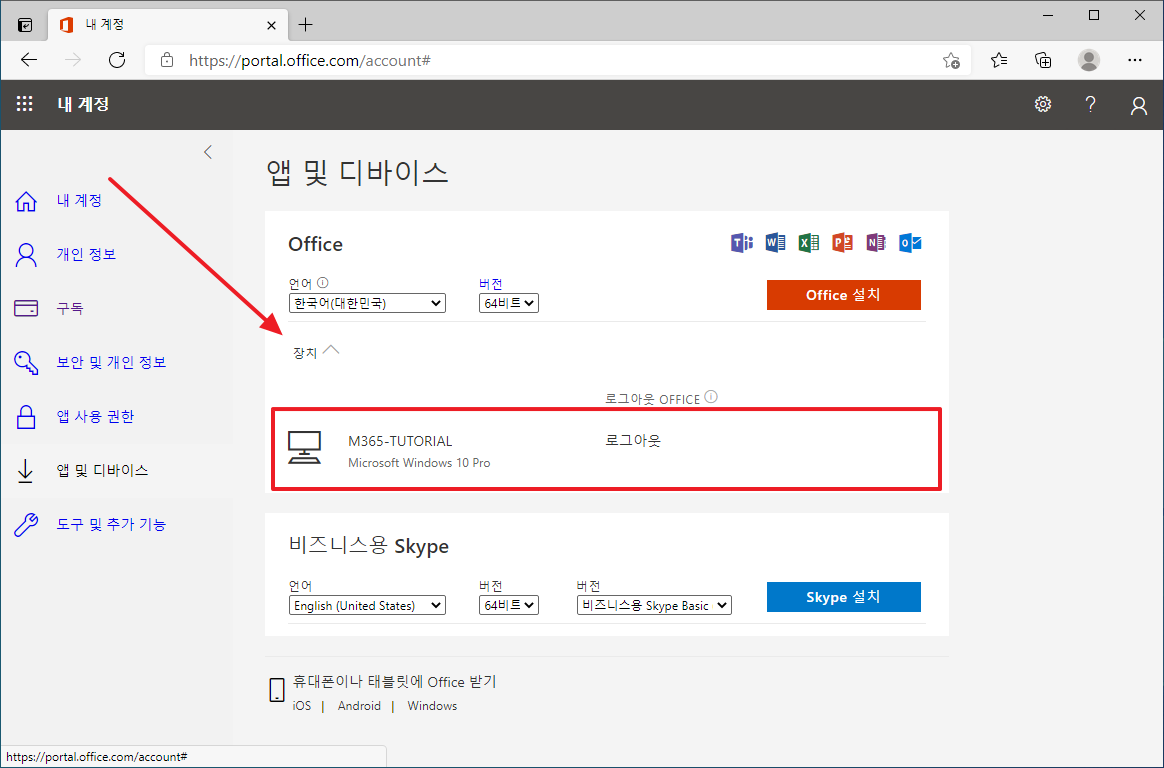Refresh the page with reload button
Screen dimensions: 1164x768
click(117, 60)
